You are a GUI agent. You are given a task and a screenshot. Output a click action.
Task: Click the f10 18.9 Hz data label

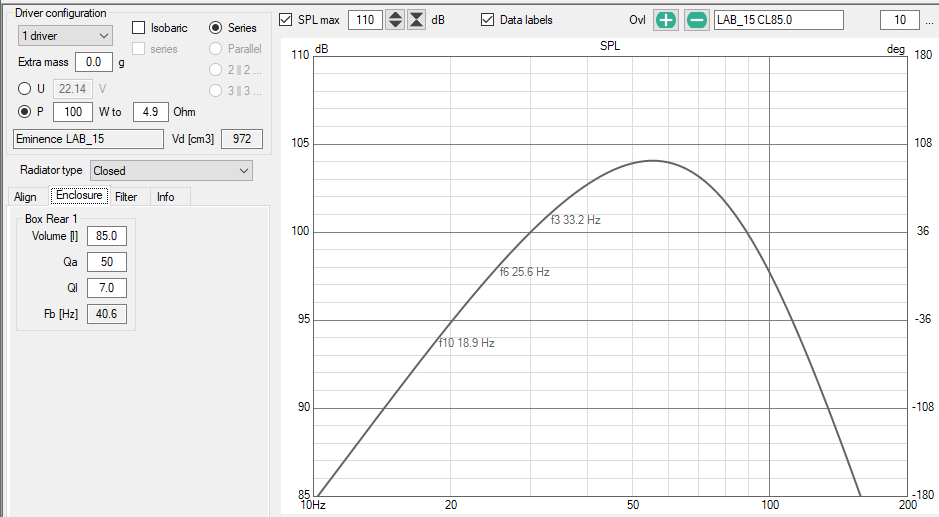coord(467,343)
